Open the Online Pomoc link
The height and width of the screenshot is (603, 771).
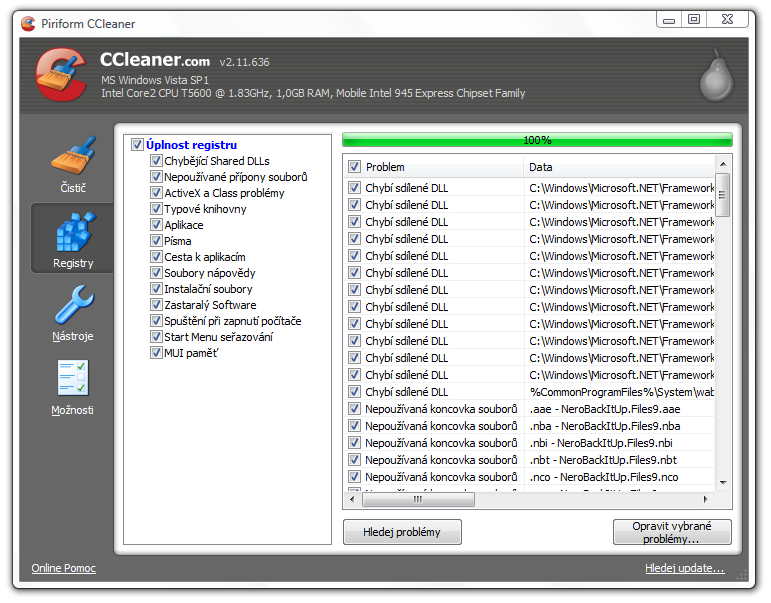pos(63,568)
